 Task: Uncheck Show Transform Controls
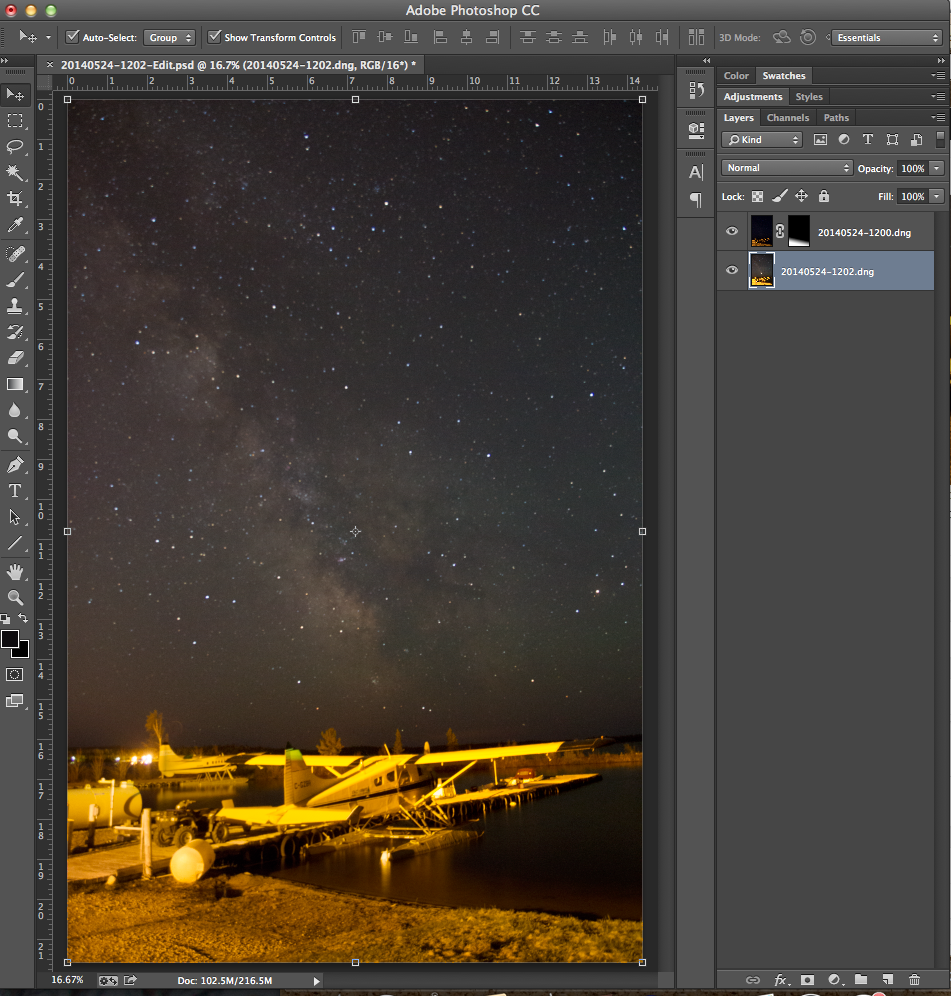point(214,37)
